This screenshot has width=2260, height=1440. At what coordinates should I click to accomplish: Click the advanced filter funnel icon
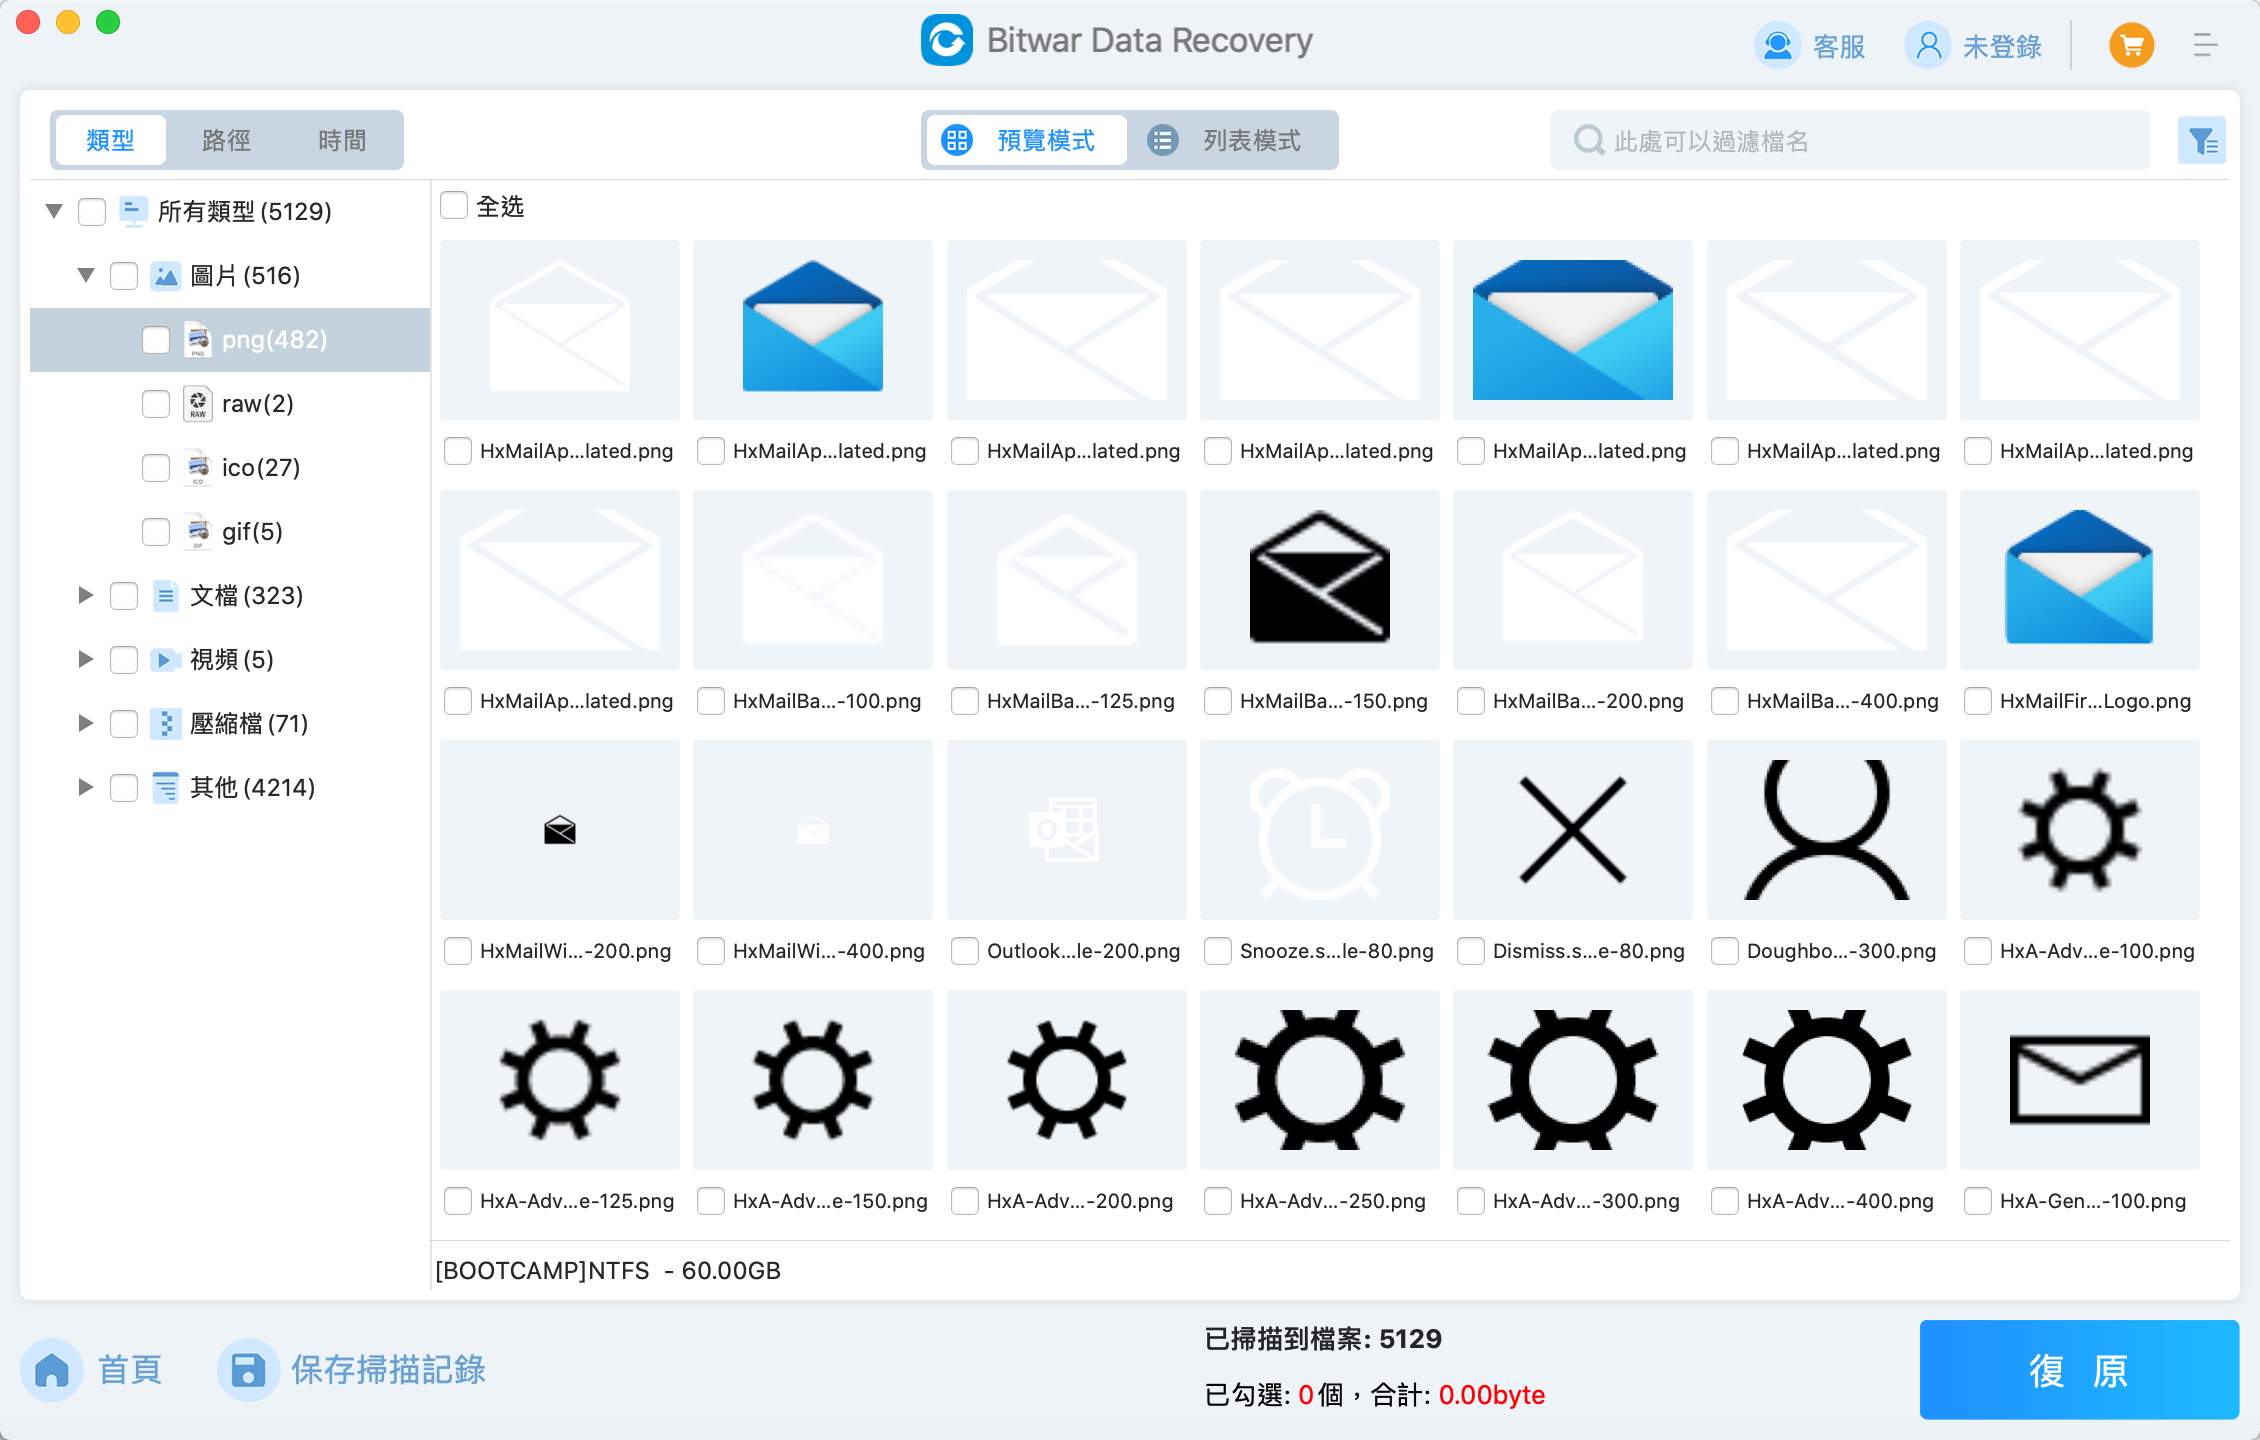2202,141
